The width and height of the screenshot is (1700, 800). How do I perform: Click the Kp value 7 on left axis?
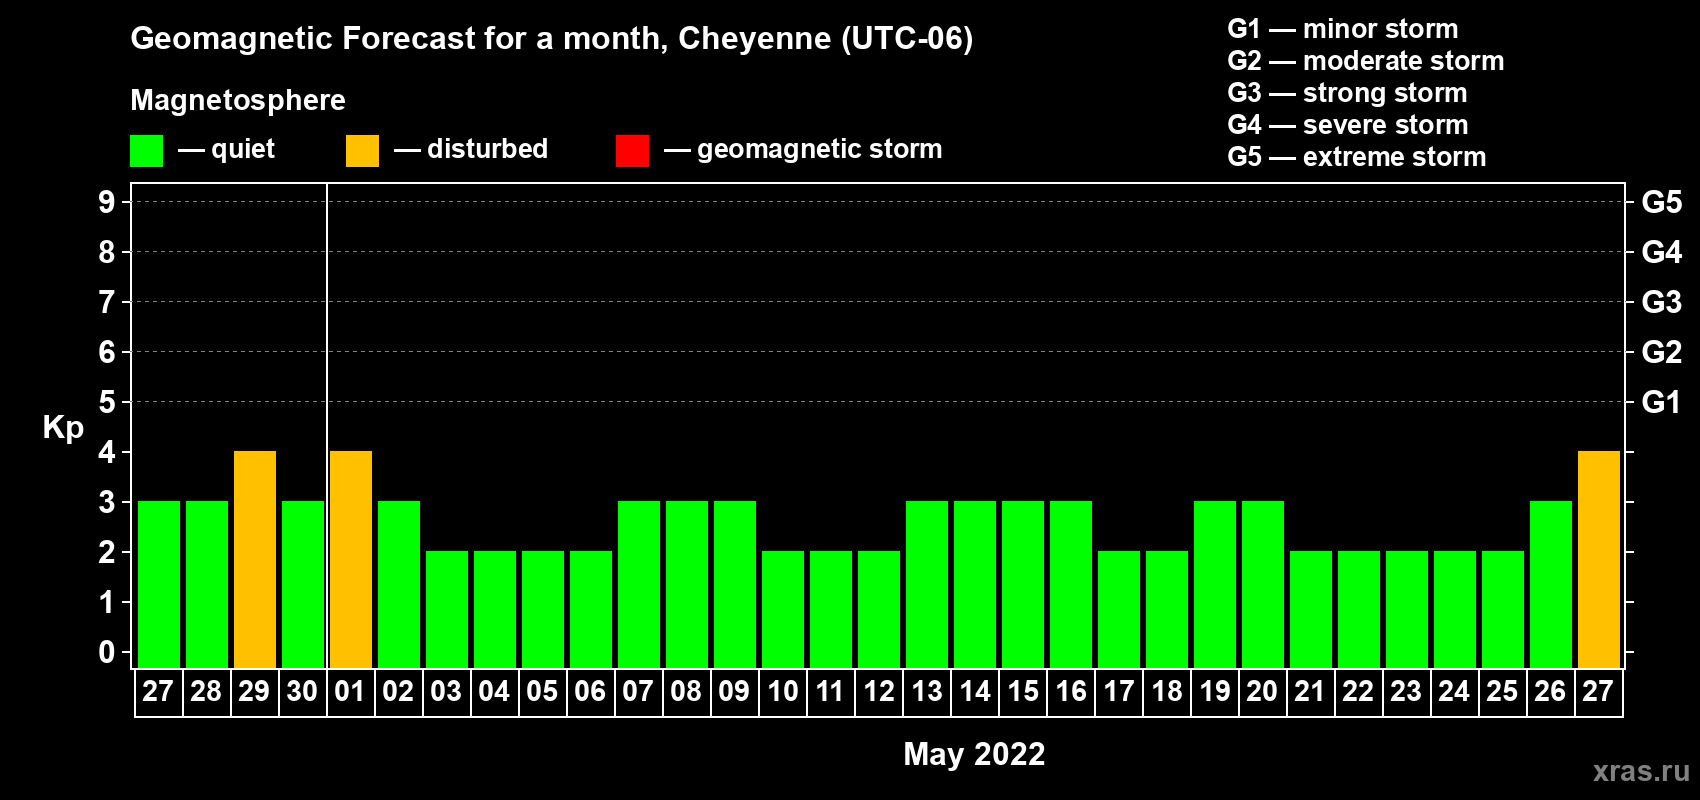coord(107,302)
